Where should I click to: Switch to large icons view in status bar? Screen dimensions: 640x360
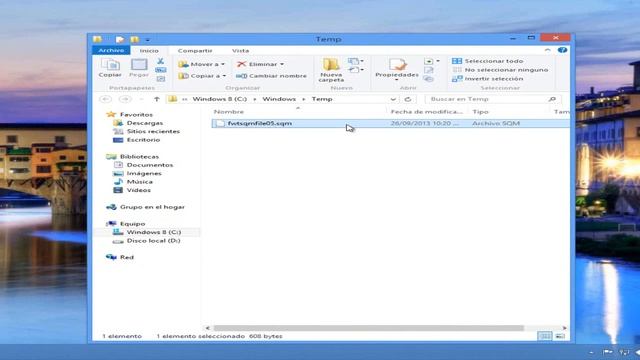(x=560, y=336)
